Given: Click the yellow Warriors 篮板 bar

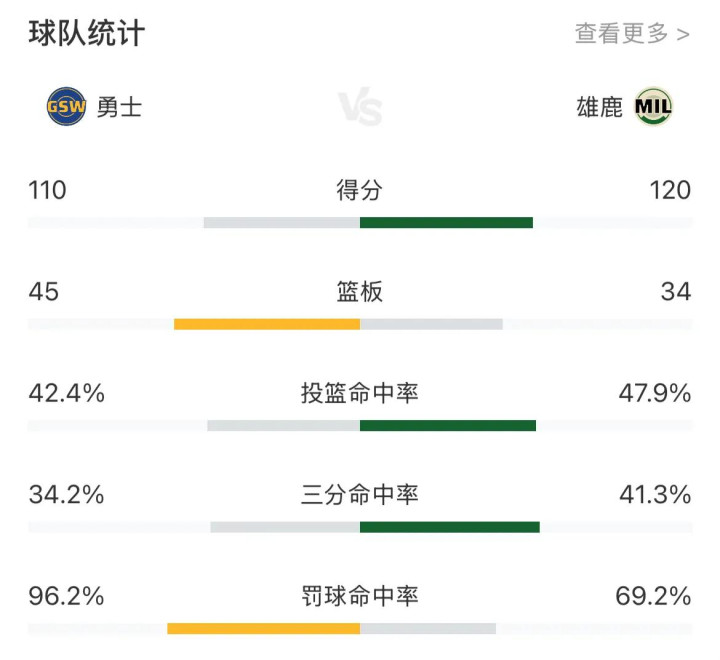Looking at the screenshot, I should click(267, 324).
